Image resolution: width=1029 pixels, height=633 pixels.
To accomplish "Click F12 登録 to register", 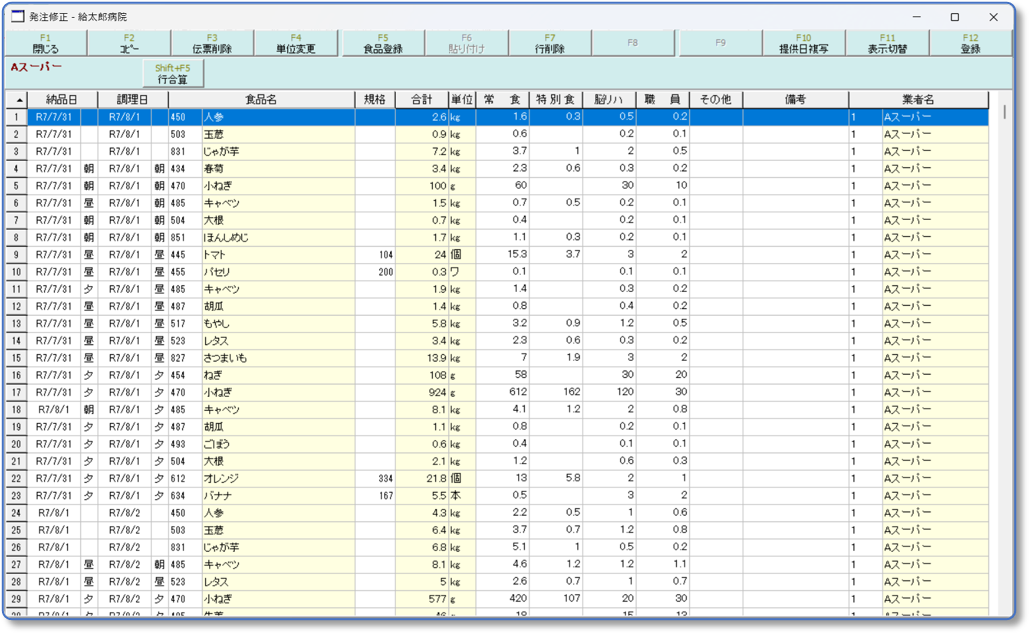I will (x=970, y=43).
